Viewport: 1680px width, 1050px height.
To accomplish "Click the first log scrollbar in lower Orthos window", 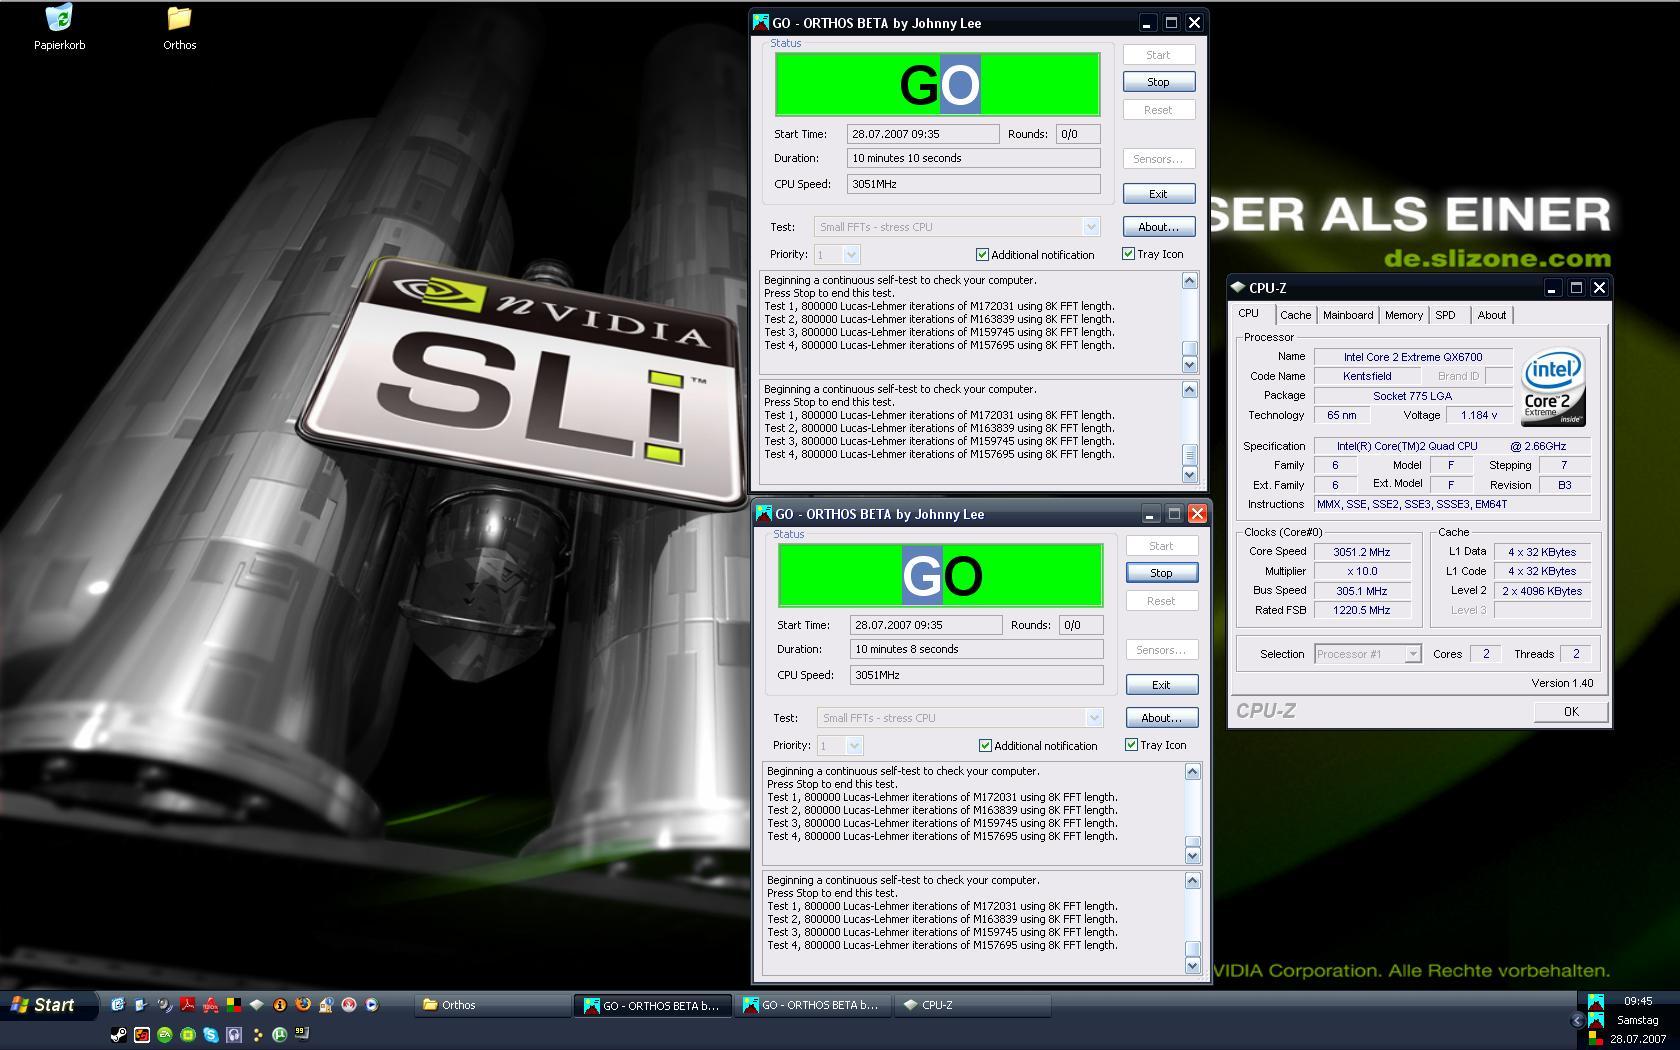I will click(1192, 813).
